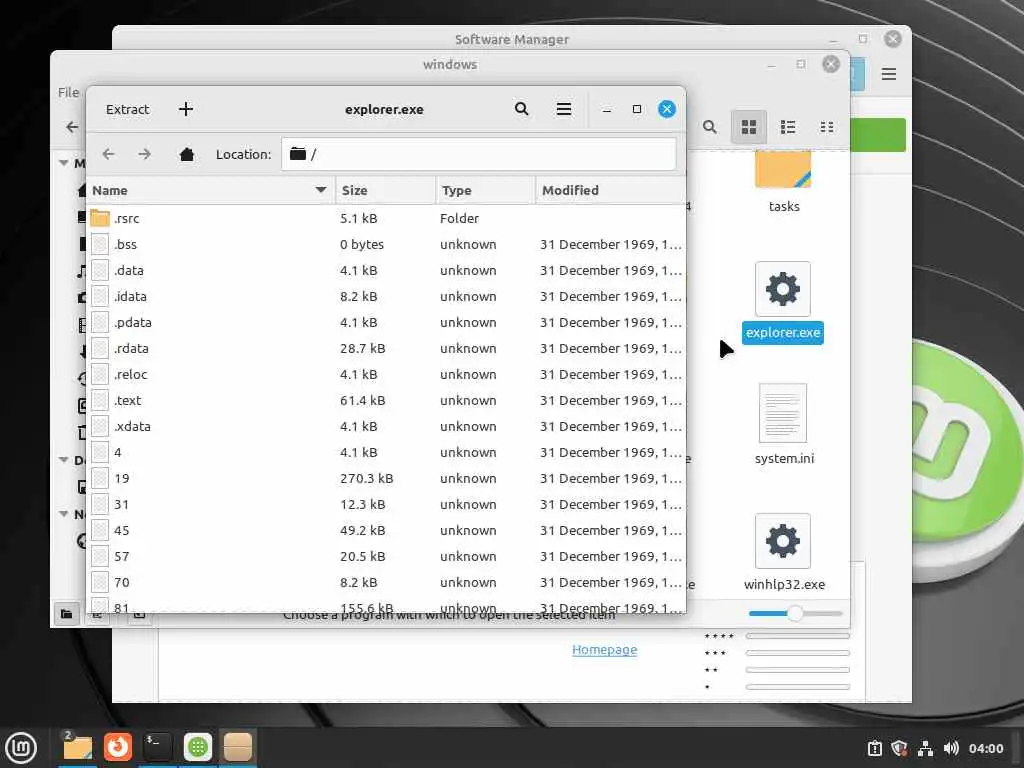
Task: Select the file named 45
Action: tap(386, 530)
